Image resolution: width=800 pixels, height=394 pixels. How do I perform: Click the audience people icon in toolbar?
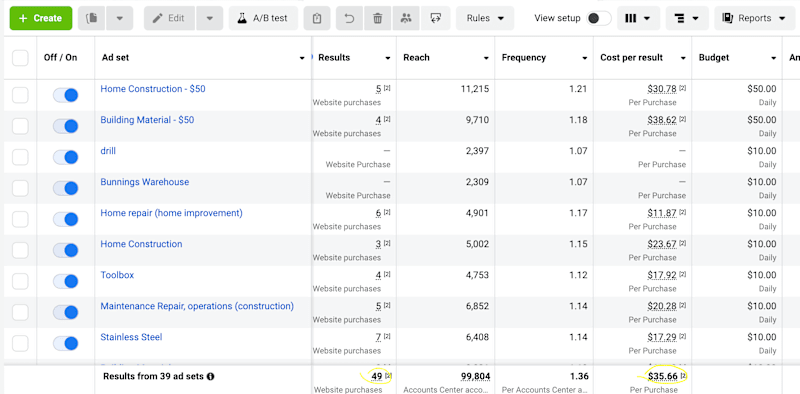(x=406, y=18)
